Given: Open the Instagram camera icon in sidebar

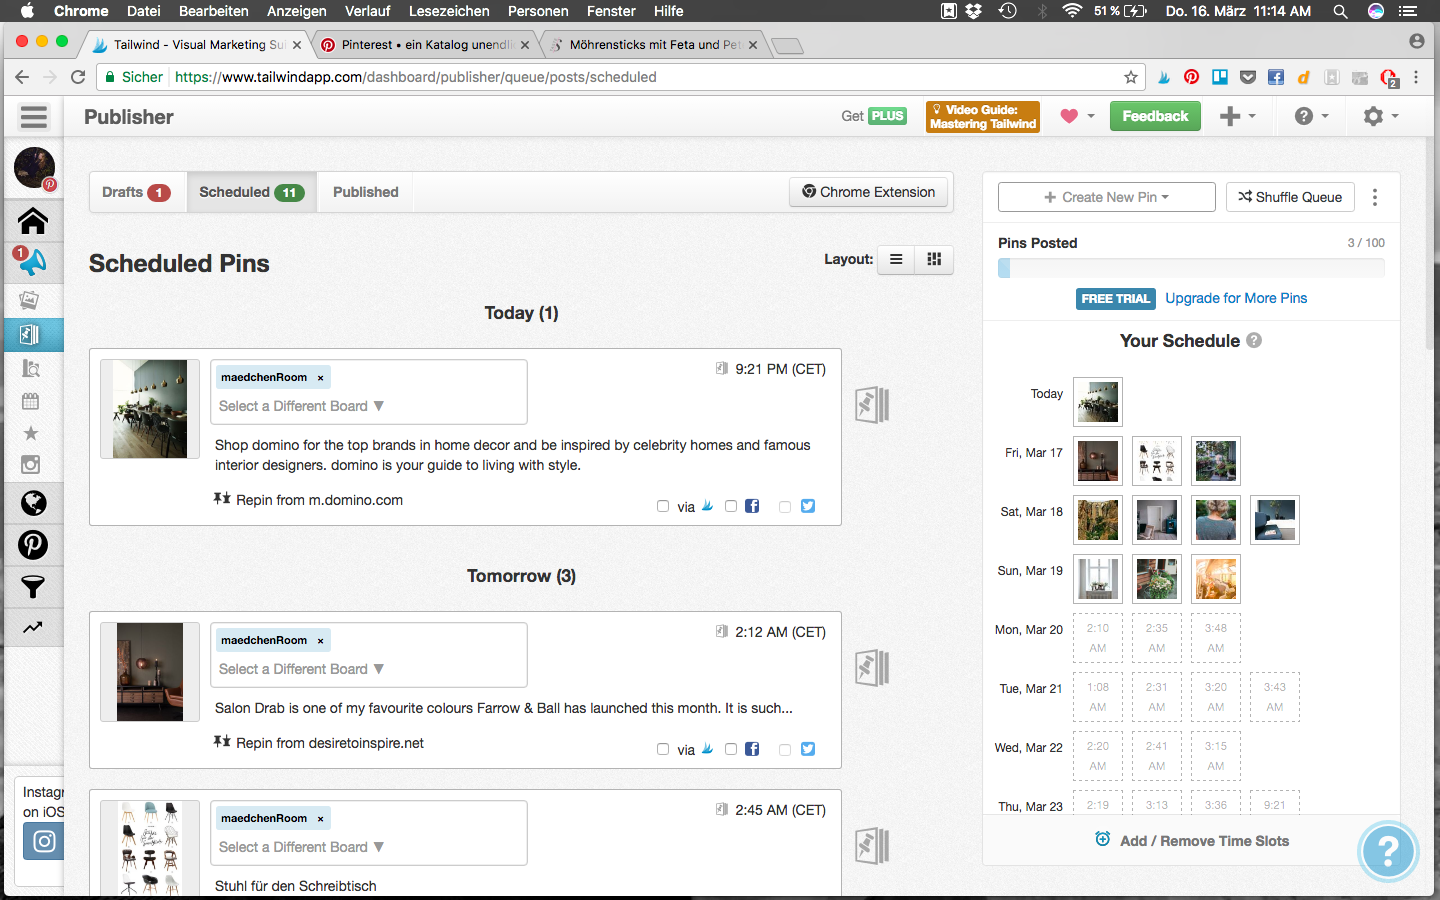Looking at the screenshot, I should click(31, 464).
